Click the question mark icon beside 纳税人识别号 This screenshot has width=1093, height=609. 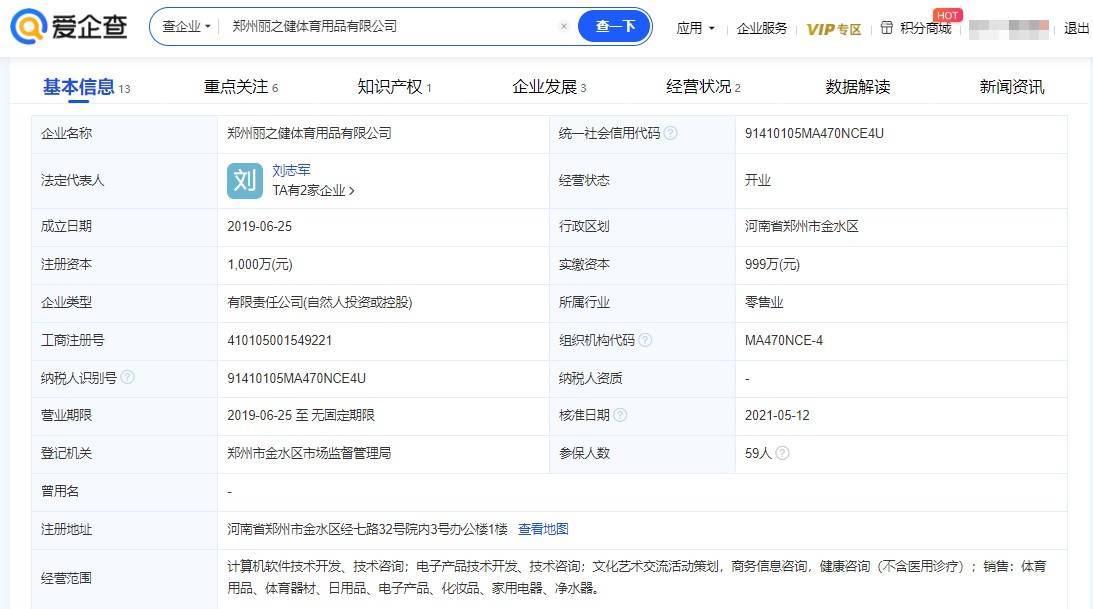[127, 378]
